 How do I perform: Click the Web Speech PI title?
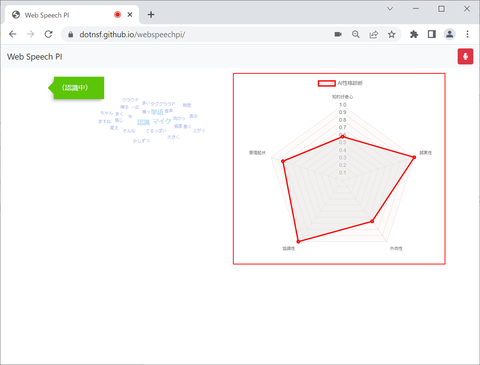tap(35, 57)
